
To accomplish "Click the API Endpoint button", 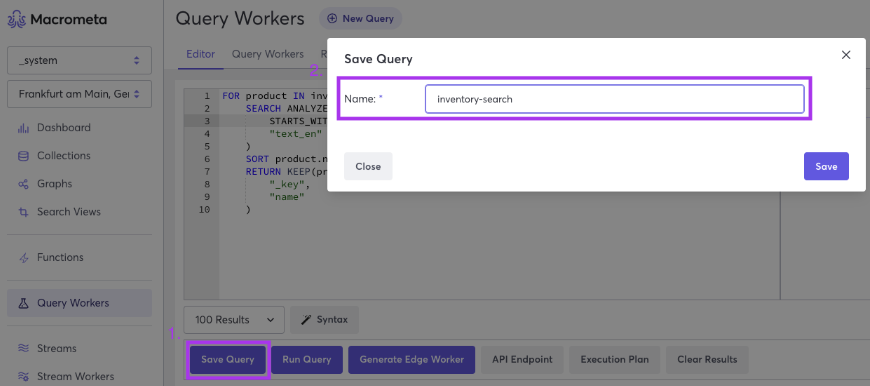I will point(522,359).
